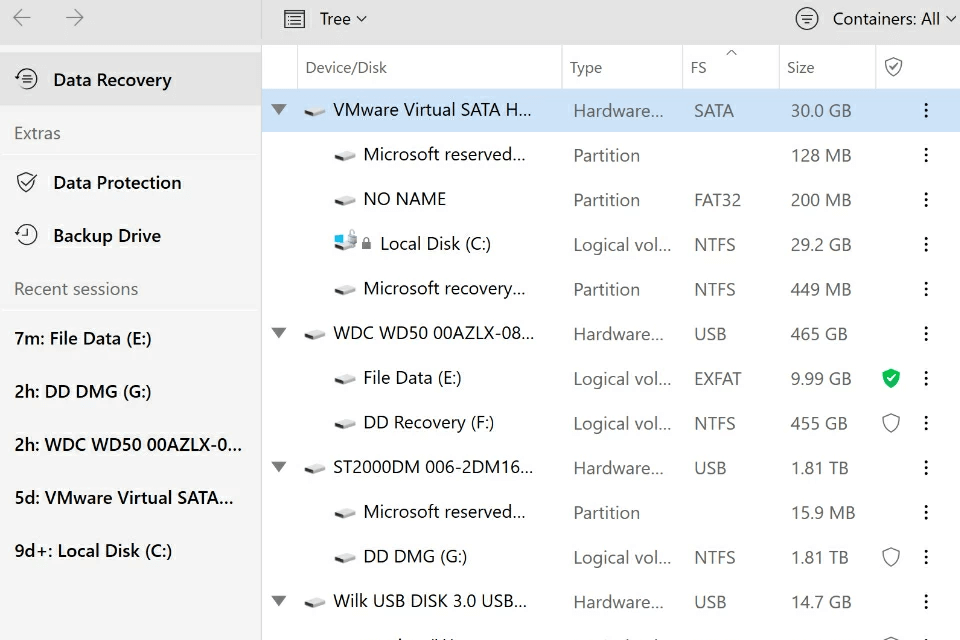The image size is (960, 640).
Task: Open the three-dot menu for NO NAME partition
Action: point(926,200)
